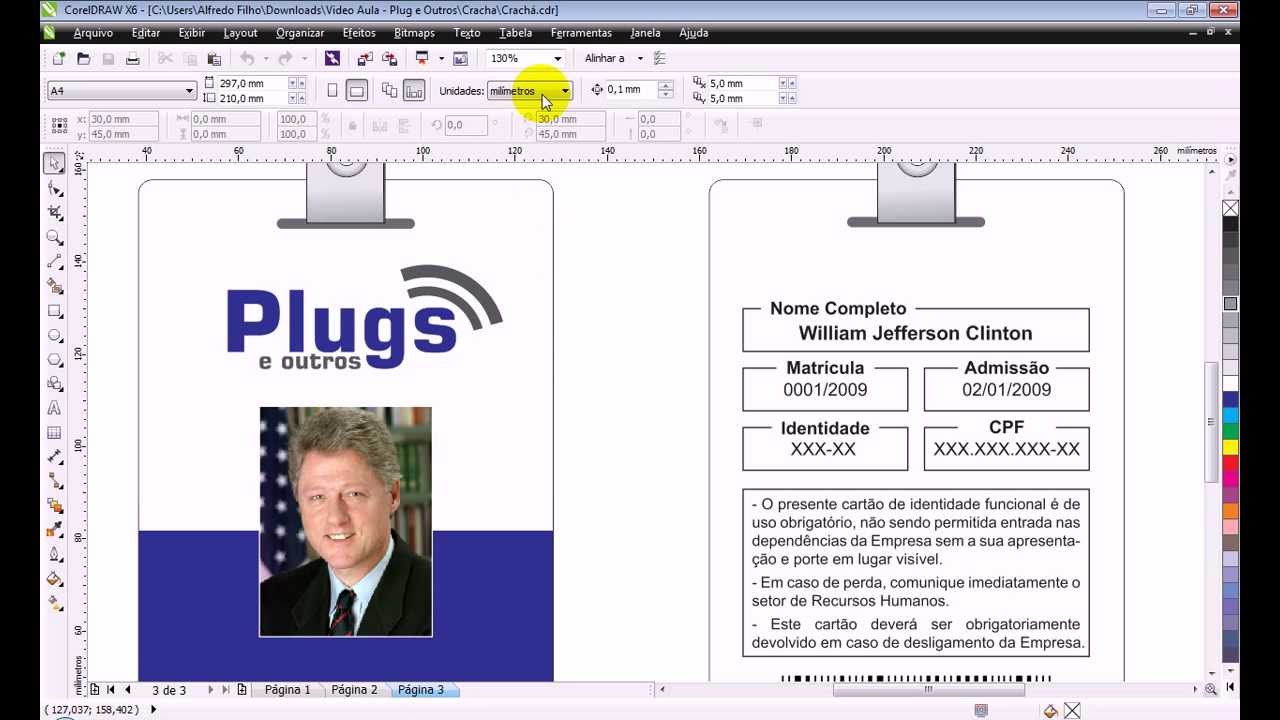Open the Unidades milímetros dropdown

pos(564,91)
